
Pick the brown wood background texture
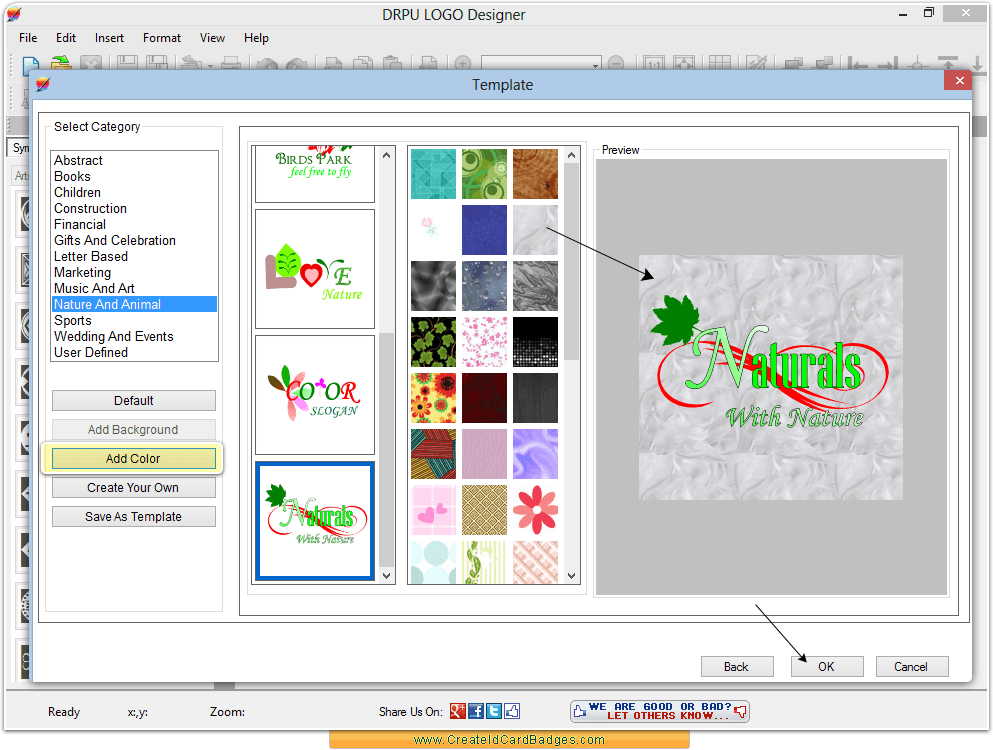click(x=536, y=174)
